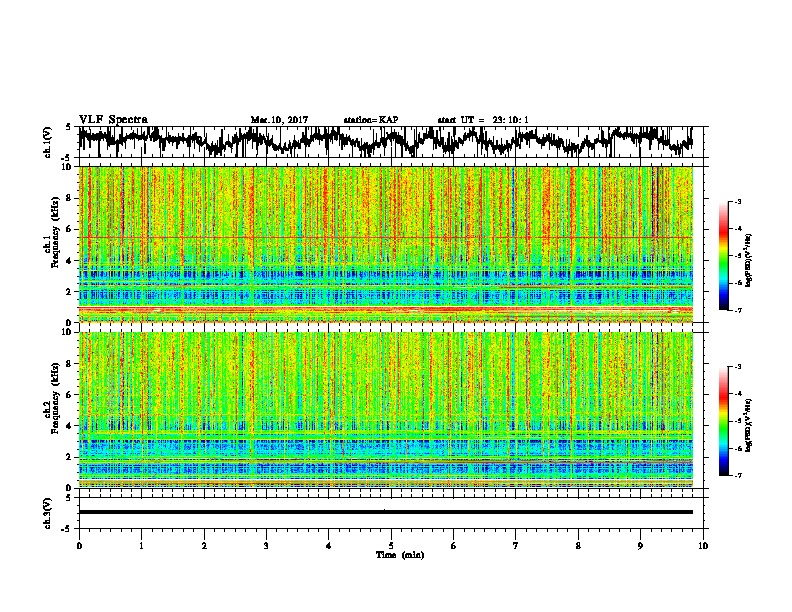Click the "2" kHz tick of ch.2 spectrogram
792x612 pixels.
[70, 457]
